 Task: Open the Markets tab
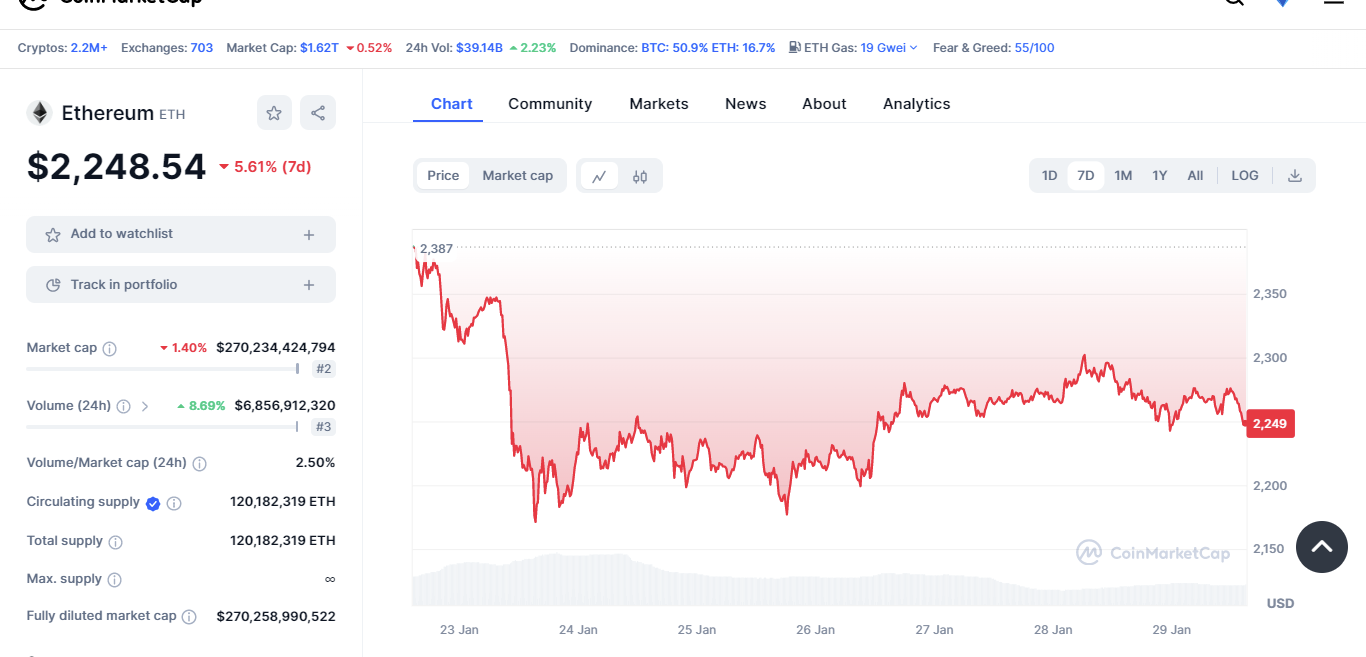click(x=659, y=104)
